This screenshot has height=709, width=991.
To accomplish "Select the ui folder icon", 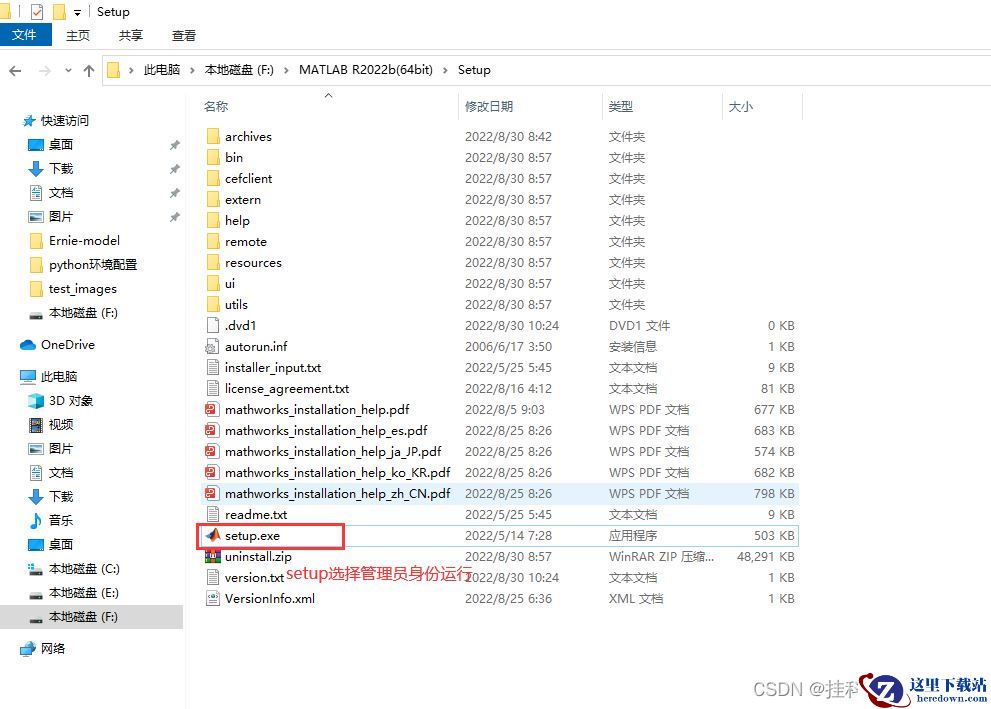I will (213, 284).
